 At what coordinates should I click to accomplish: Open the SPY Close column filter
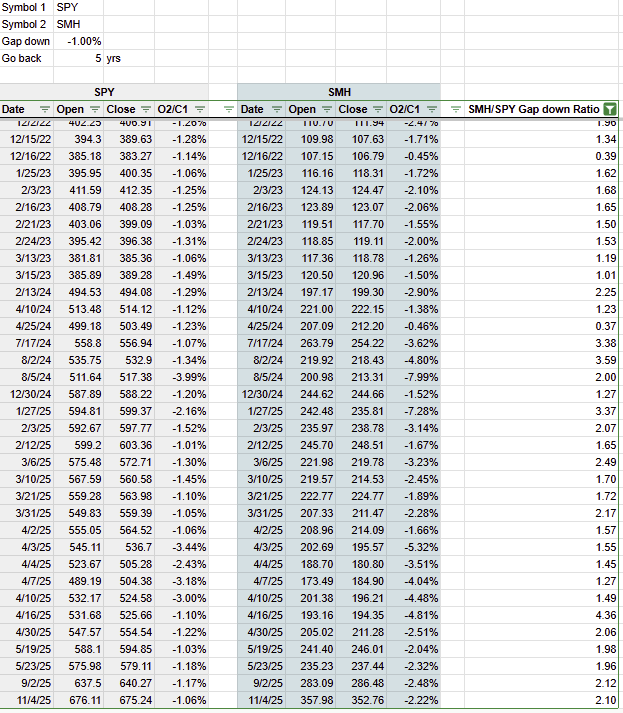coord(146,109)
